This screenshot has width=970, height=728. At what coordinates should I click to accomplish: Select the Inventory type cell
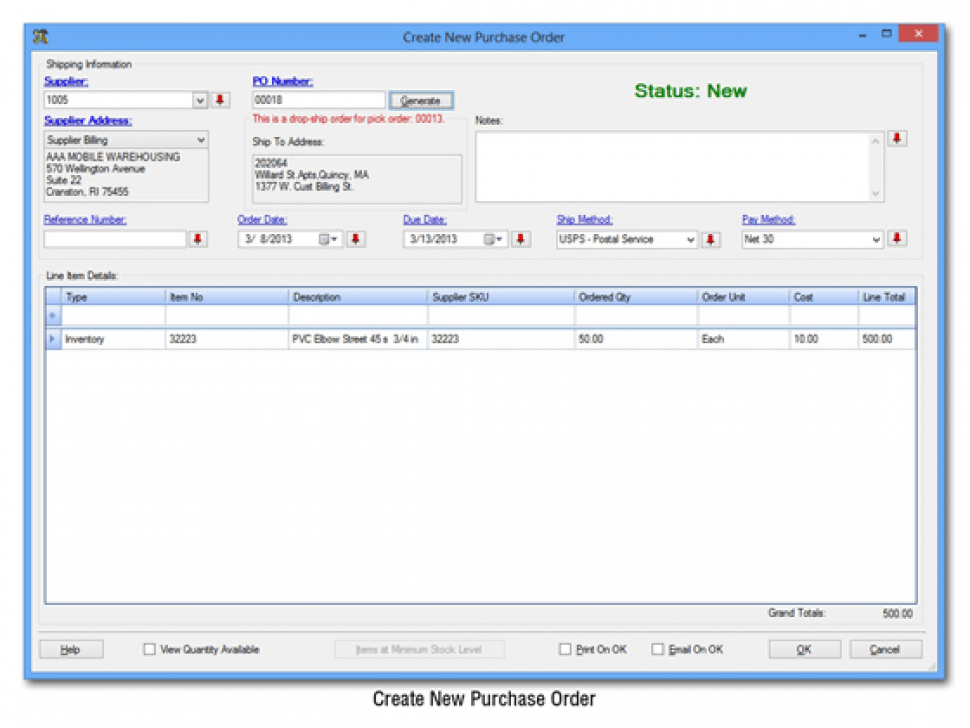(x=113, y=339)
